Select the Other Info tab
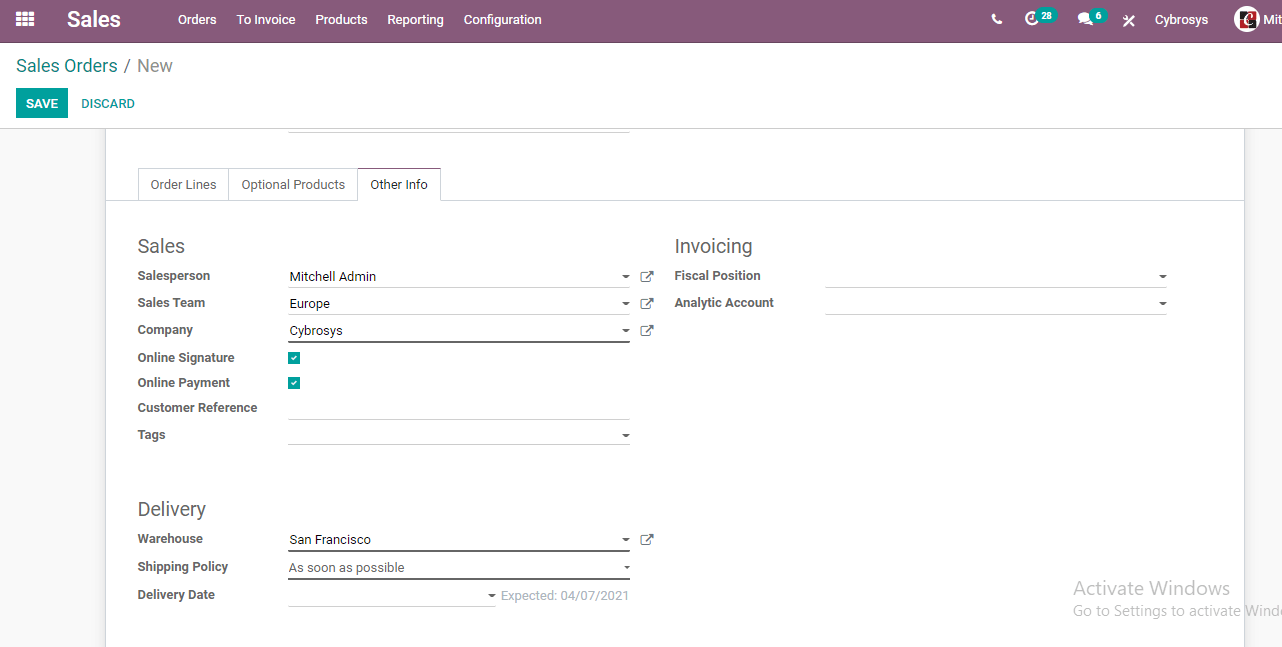 tap(399, 185)
